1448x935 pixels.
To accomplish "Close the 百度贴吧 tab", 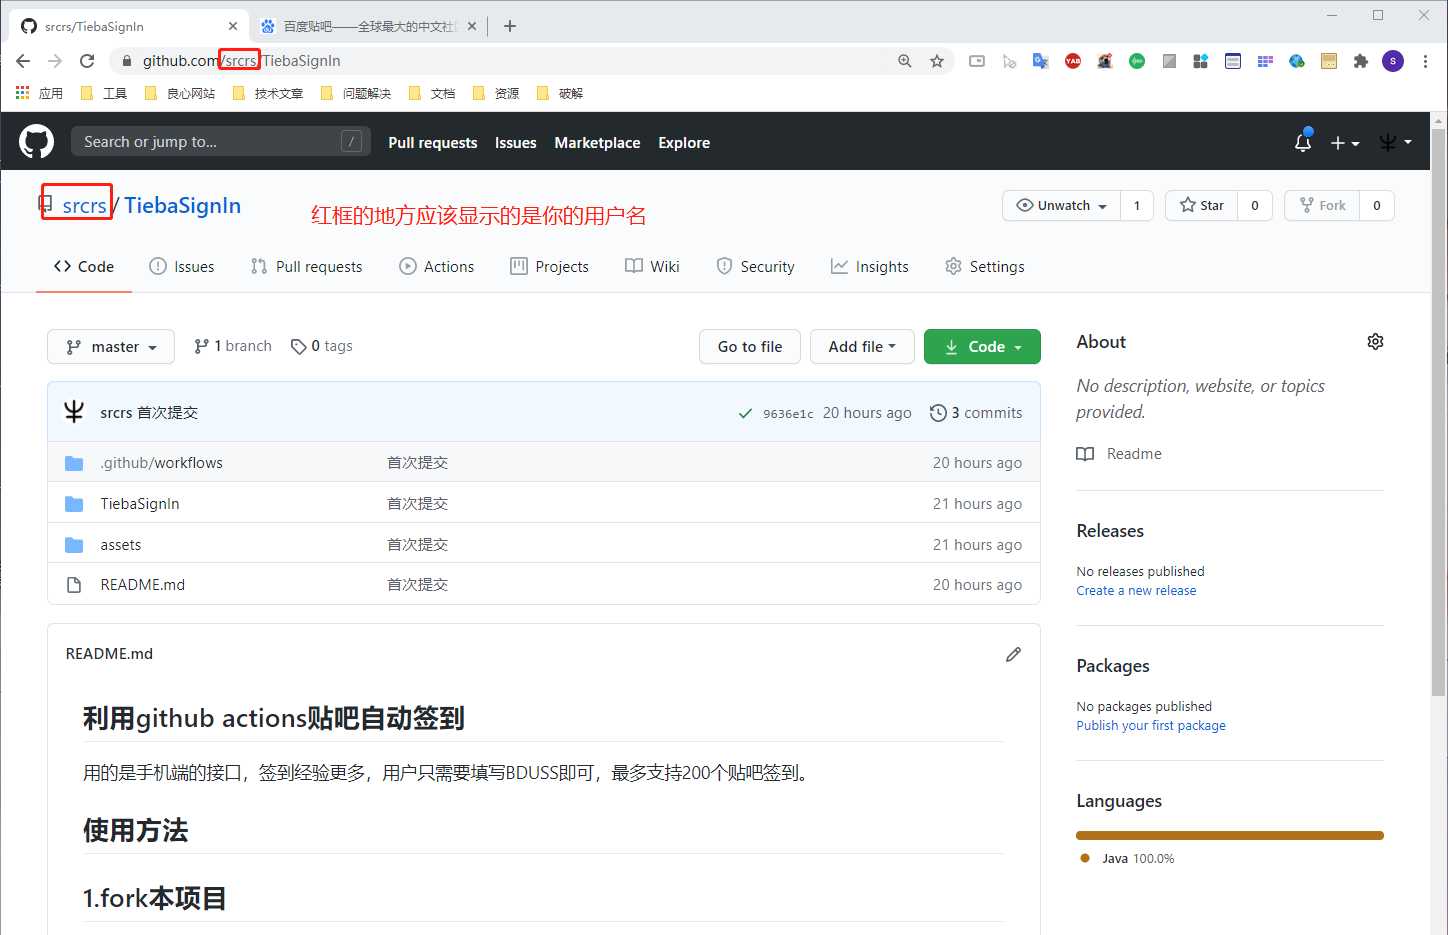I will [x=472, y=26].
